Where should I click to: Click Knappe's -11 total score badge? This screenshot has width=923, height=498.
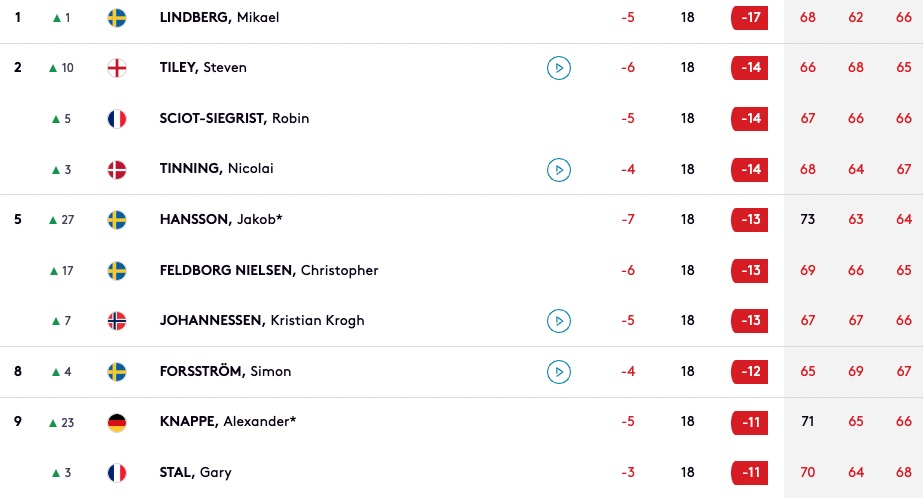point(749,422)
